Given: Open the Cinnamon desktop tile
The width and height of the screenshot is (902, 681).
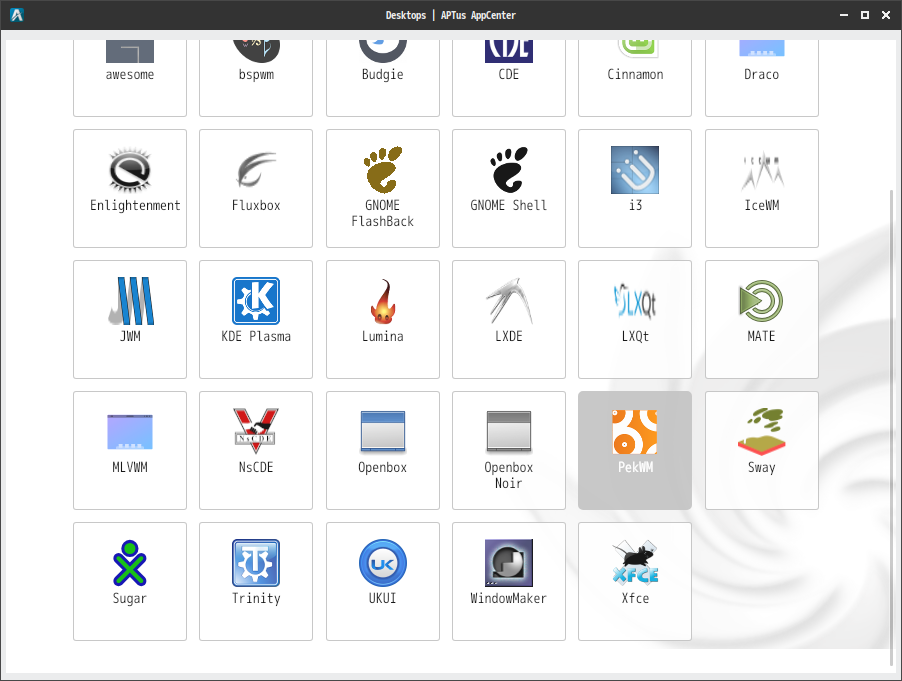Looking at the screenshot, I should [635, 76].
